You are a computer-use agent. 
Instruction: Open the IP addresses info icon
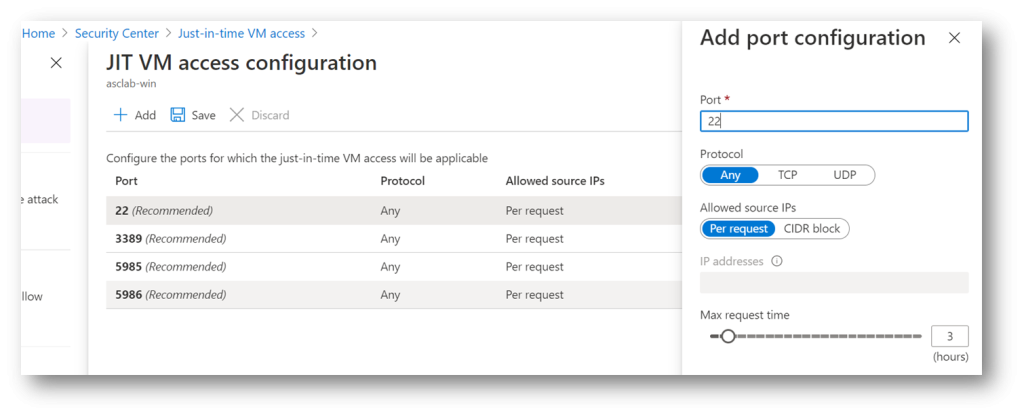776,261
